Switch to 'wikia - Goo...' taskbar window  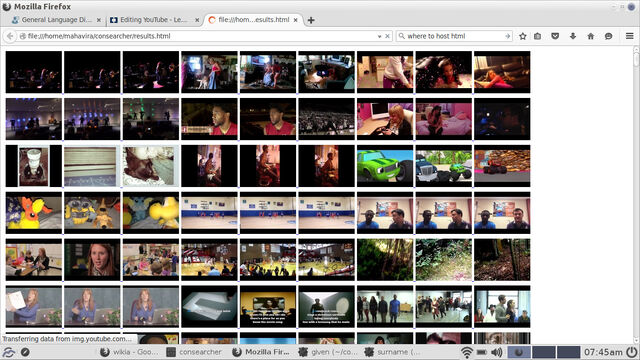pos(130,352)
